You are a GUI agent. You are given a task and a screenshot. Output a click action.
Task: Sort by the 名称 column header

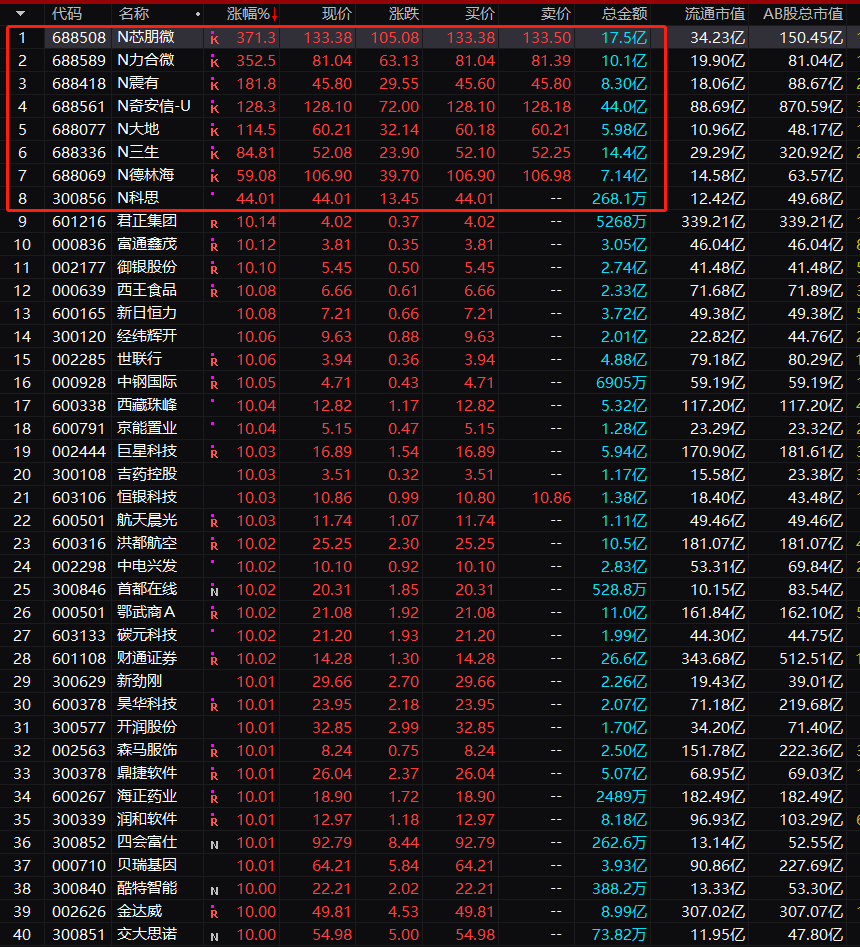click(x=133, y=13)
